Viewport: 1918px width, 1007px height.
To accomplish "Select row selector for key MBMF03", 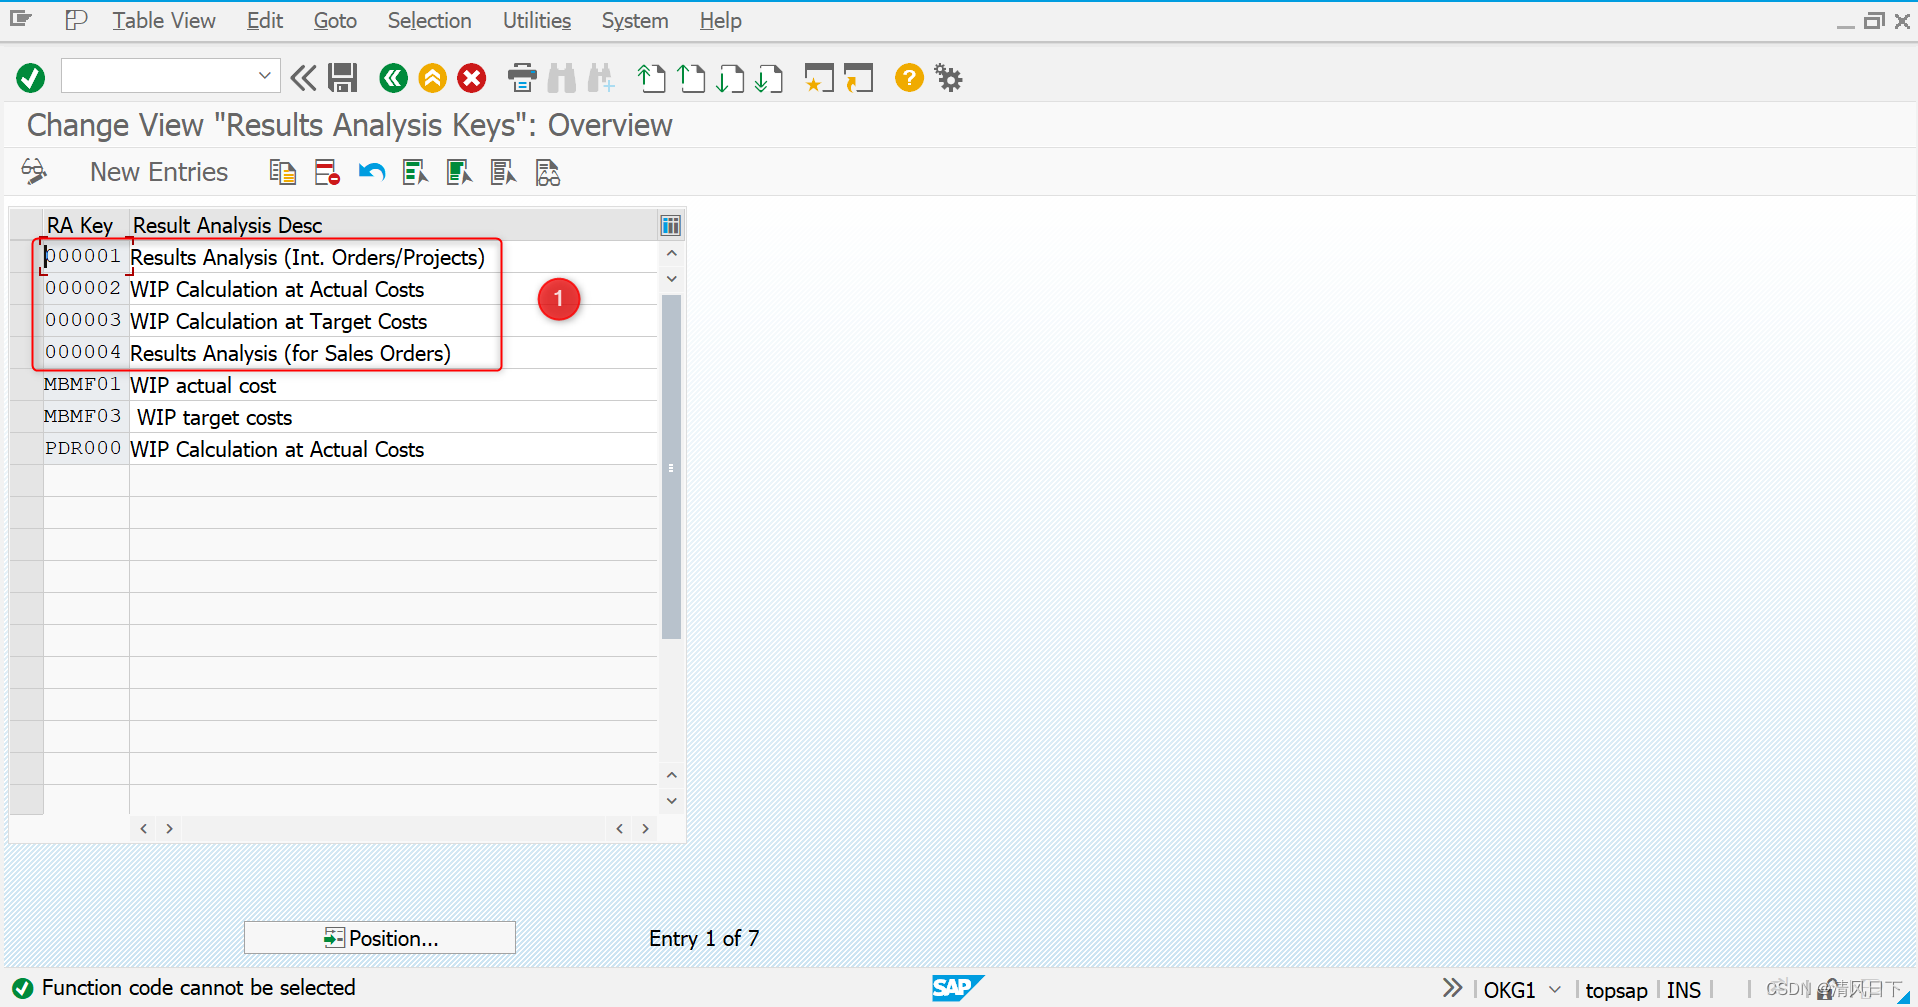I will click(26, 416).
